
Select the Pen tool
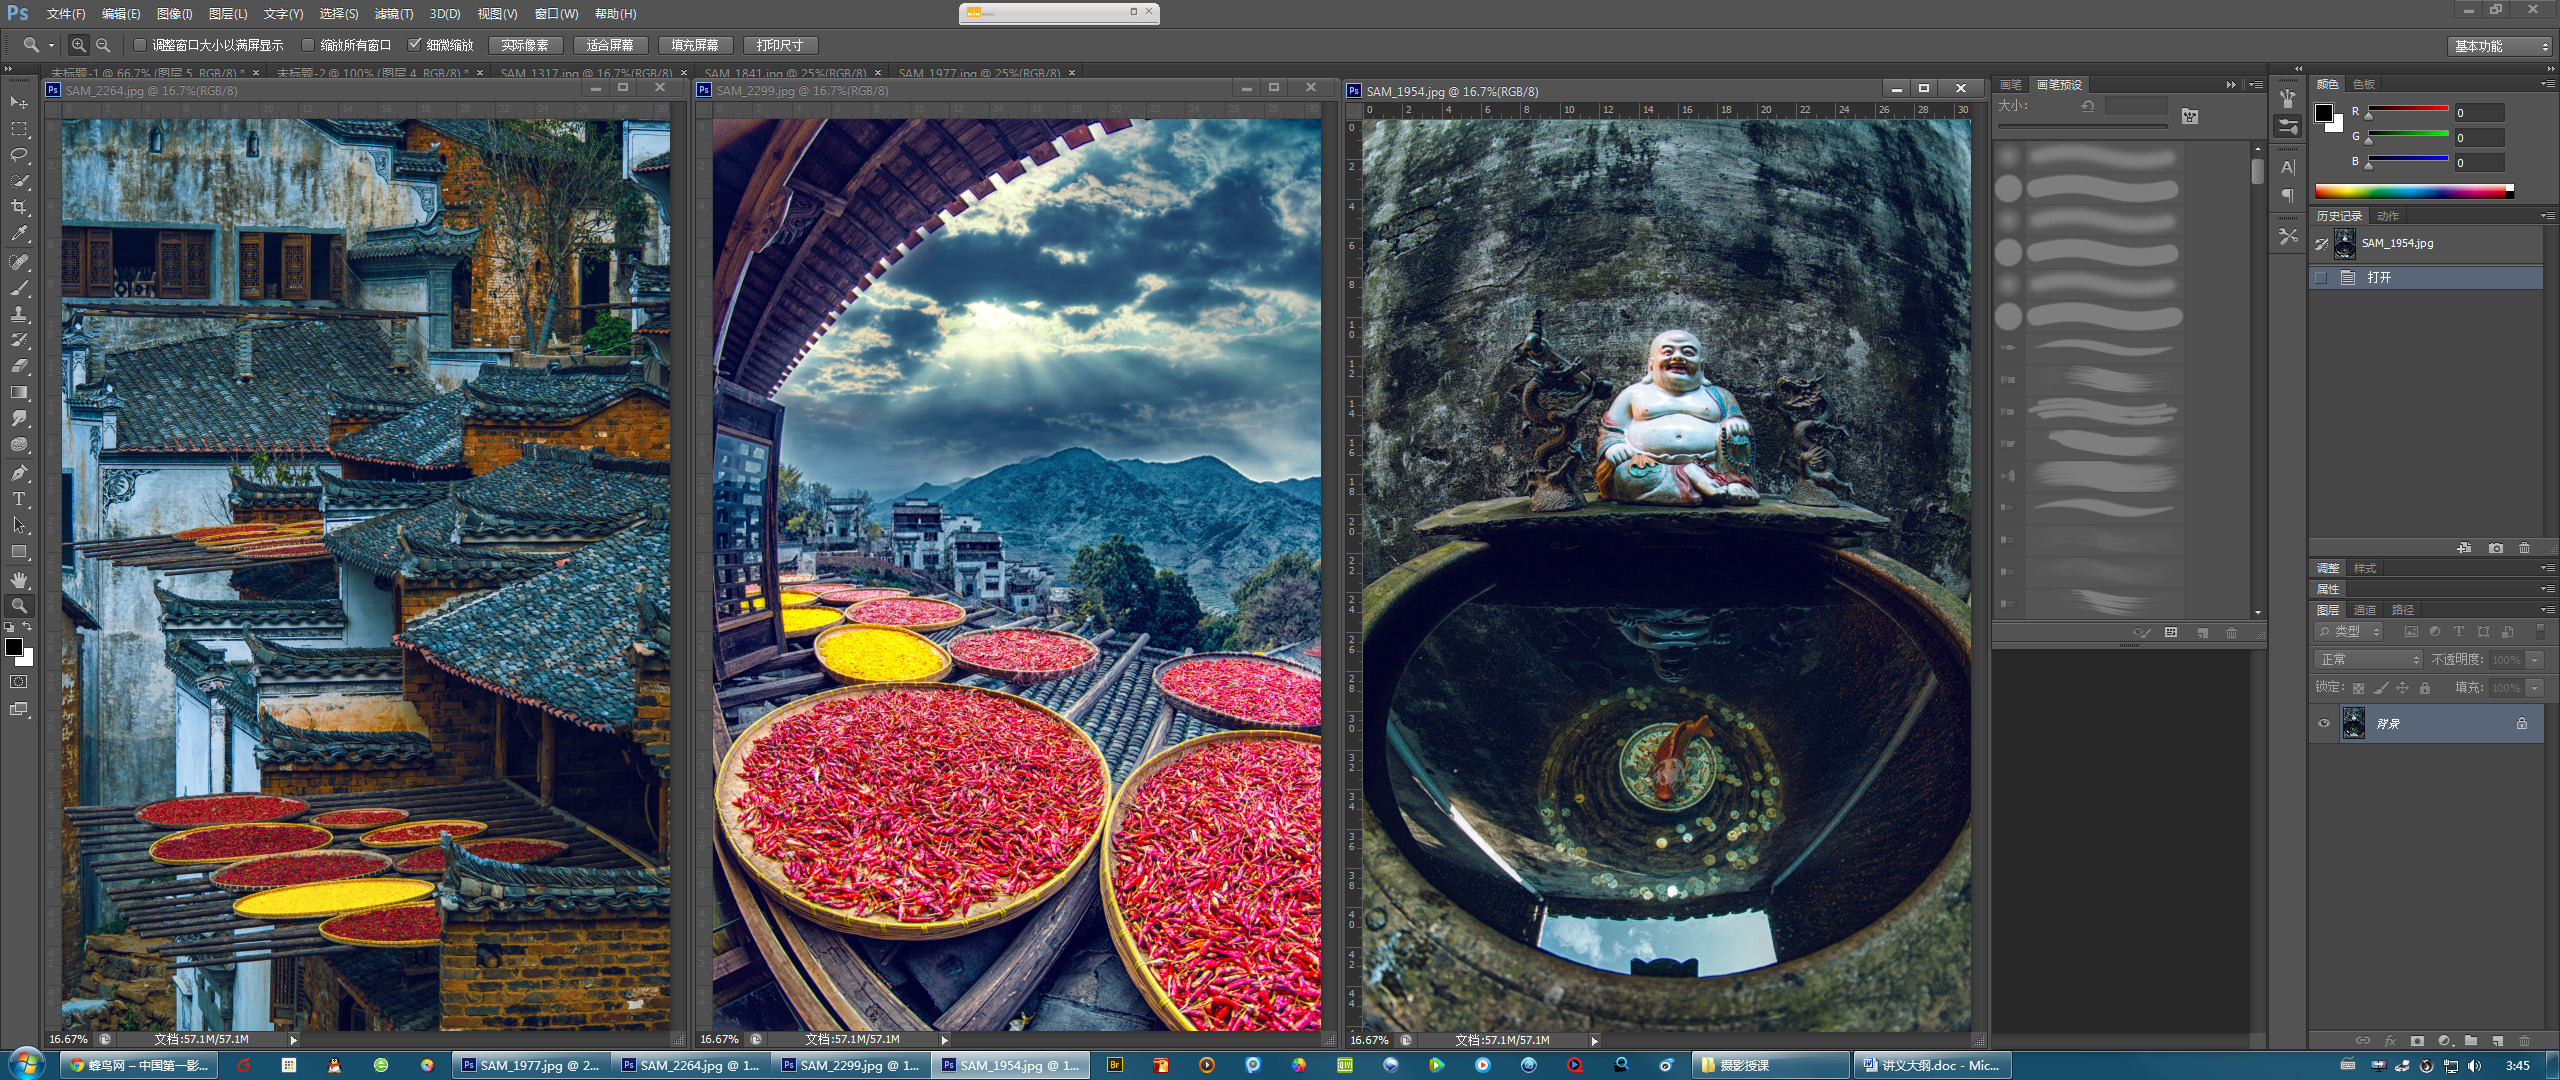[x=19, y=473]
